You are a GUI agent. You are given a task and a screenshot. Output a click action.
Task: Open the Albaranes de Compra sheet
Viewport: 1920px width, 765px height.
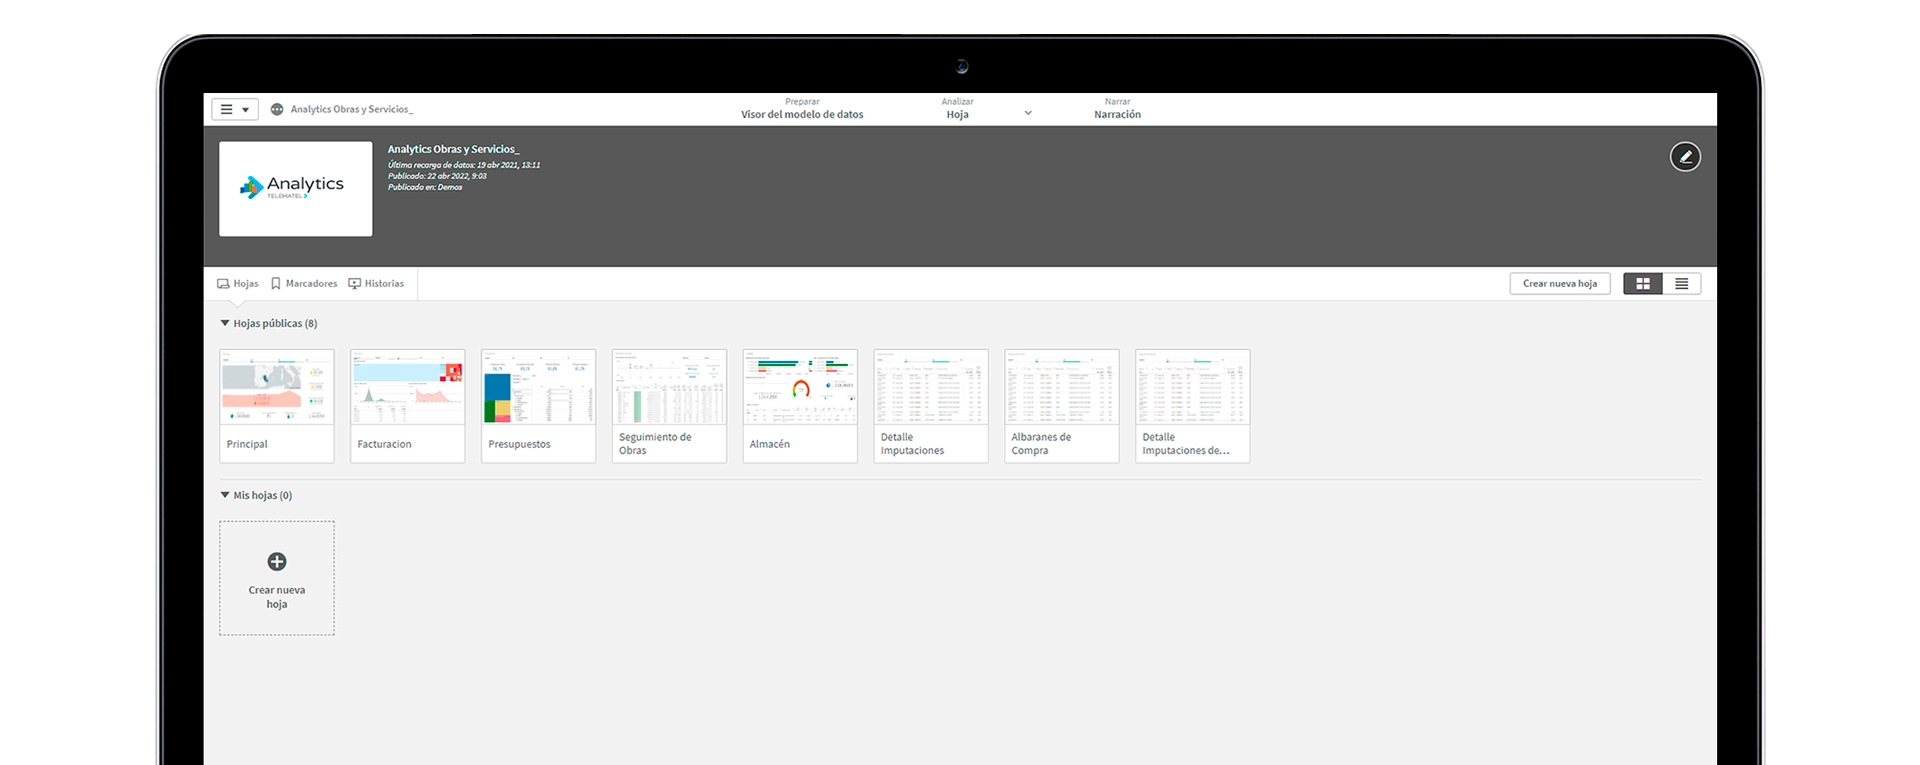(1061, 405)
